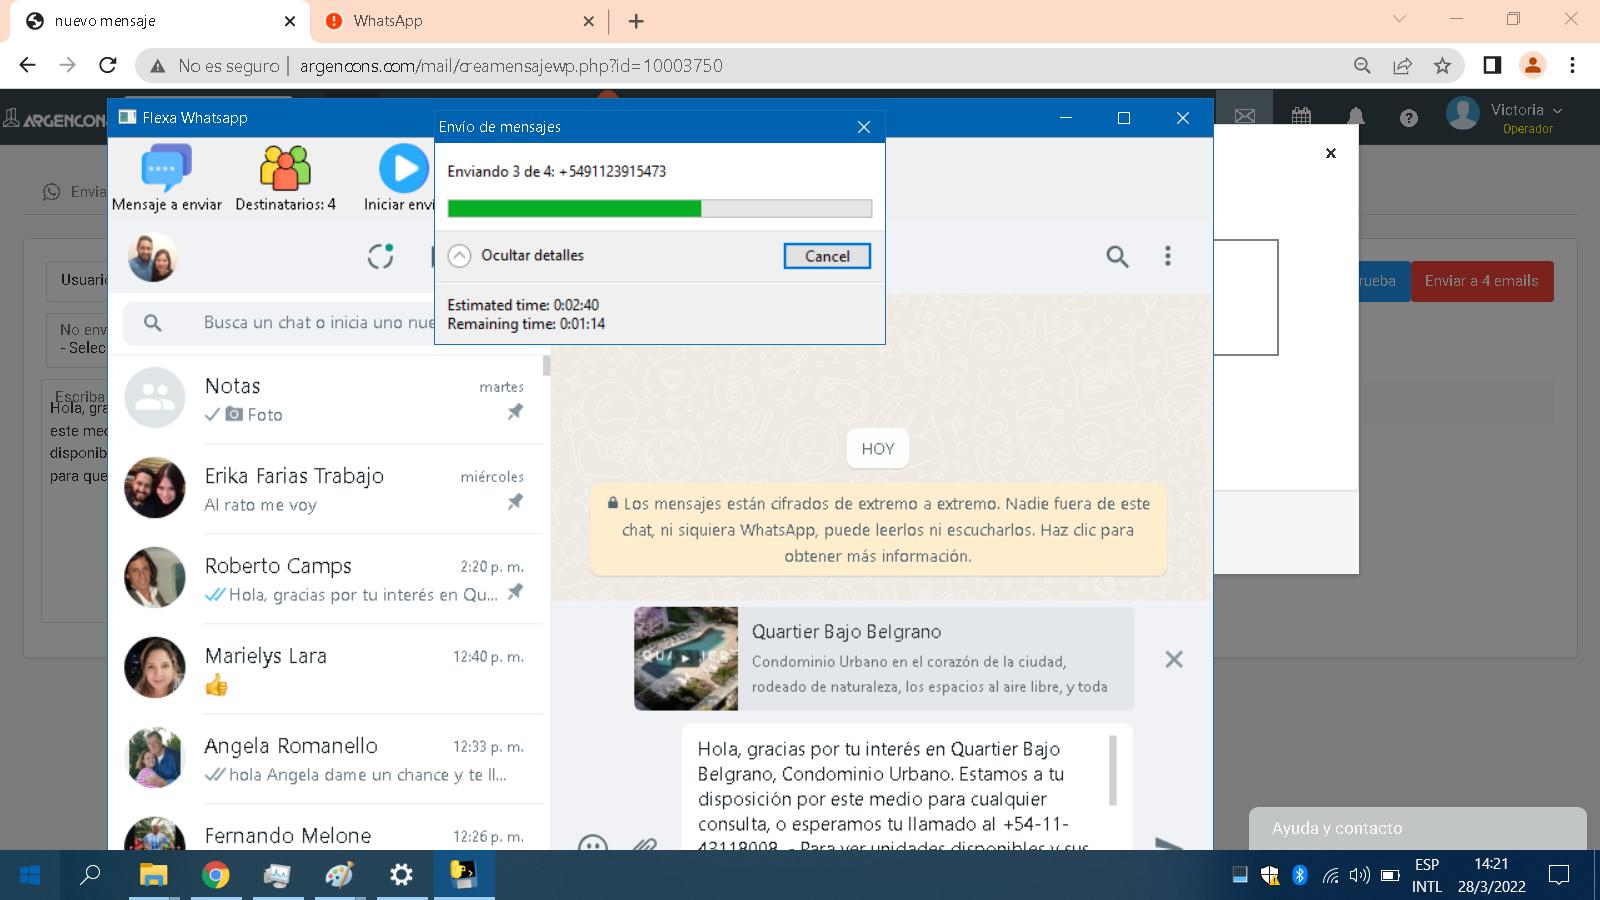This screenshot has width=1600, height=900.
Task: Bookmark this page with star icon
Action: click(1442, 66)
